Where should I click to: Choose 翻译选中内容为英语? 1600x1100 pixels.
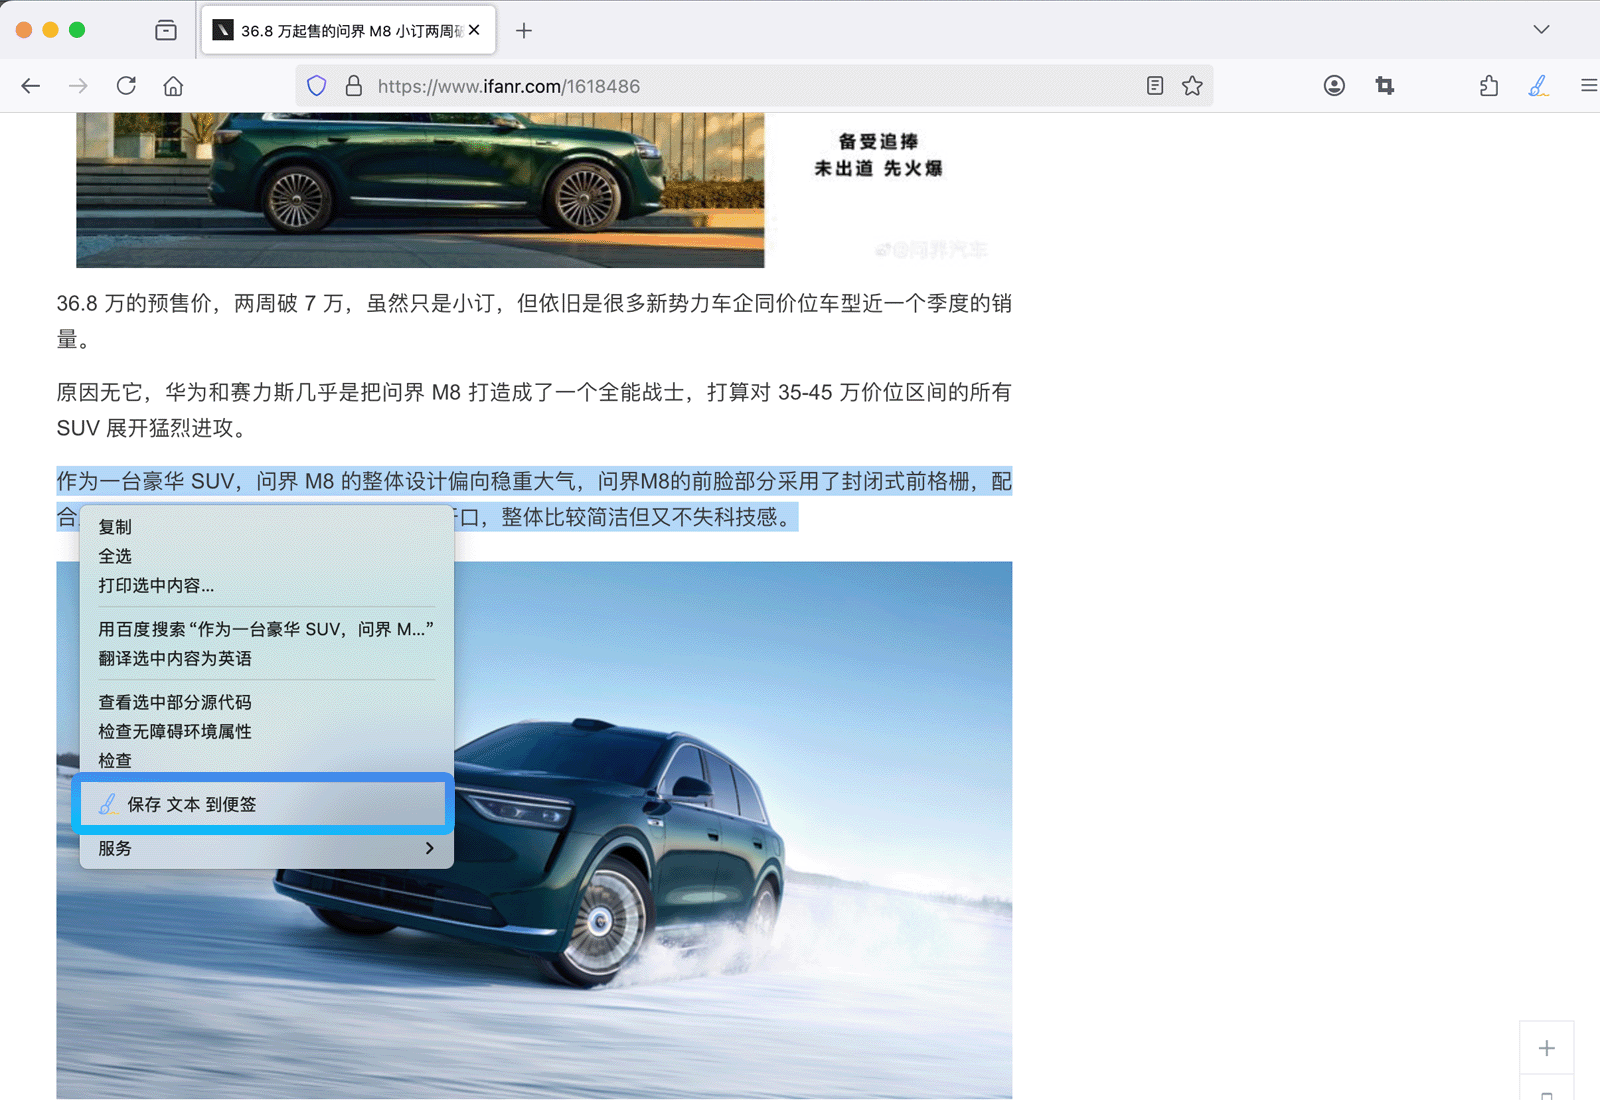coord(266,658)
